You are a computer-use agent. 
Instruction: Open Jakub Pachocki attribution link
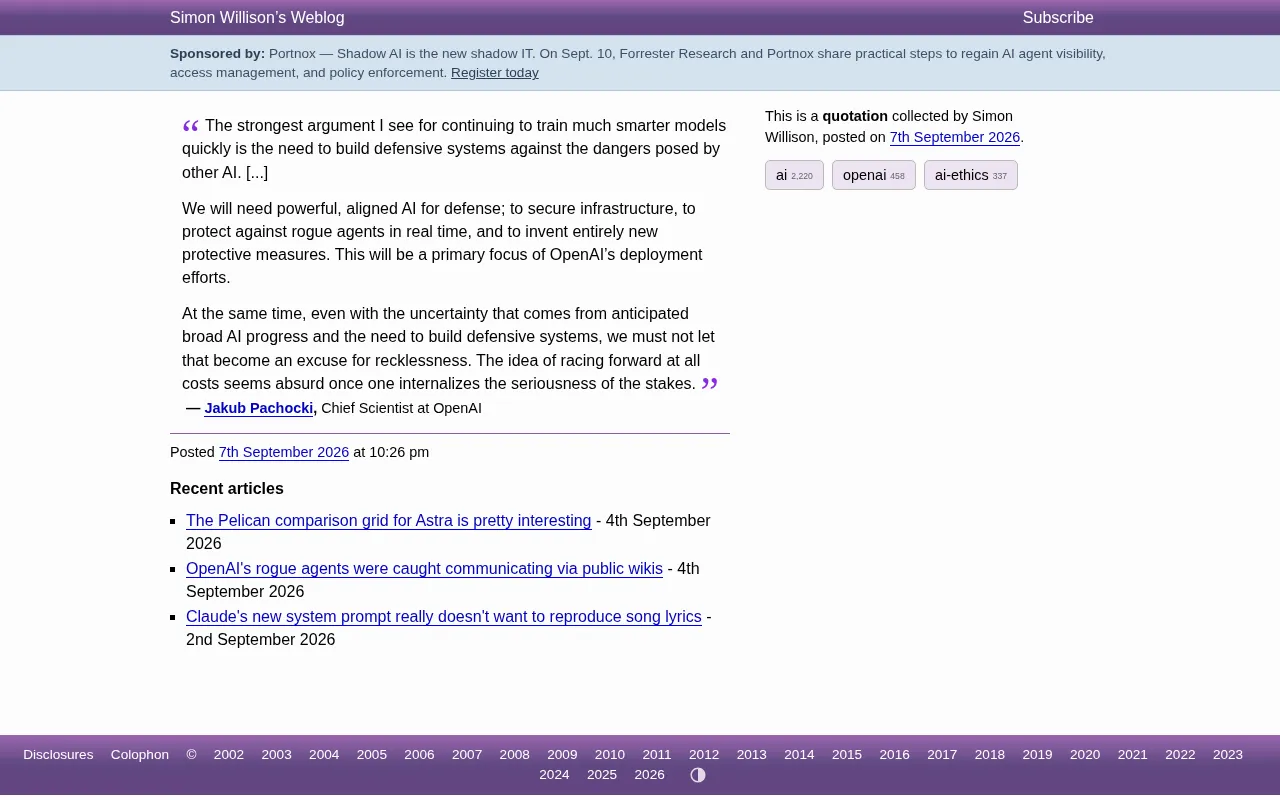point(259,408)
